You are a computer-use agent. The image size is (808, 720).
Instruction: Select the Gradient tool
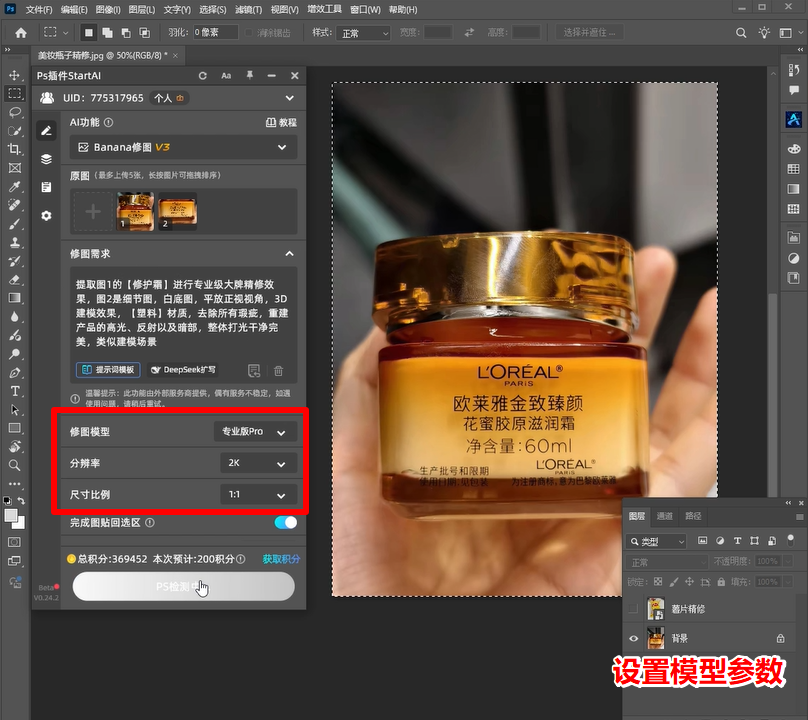[x=14, y=298]
